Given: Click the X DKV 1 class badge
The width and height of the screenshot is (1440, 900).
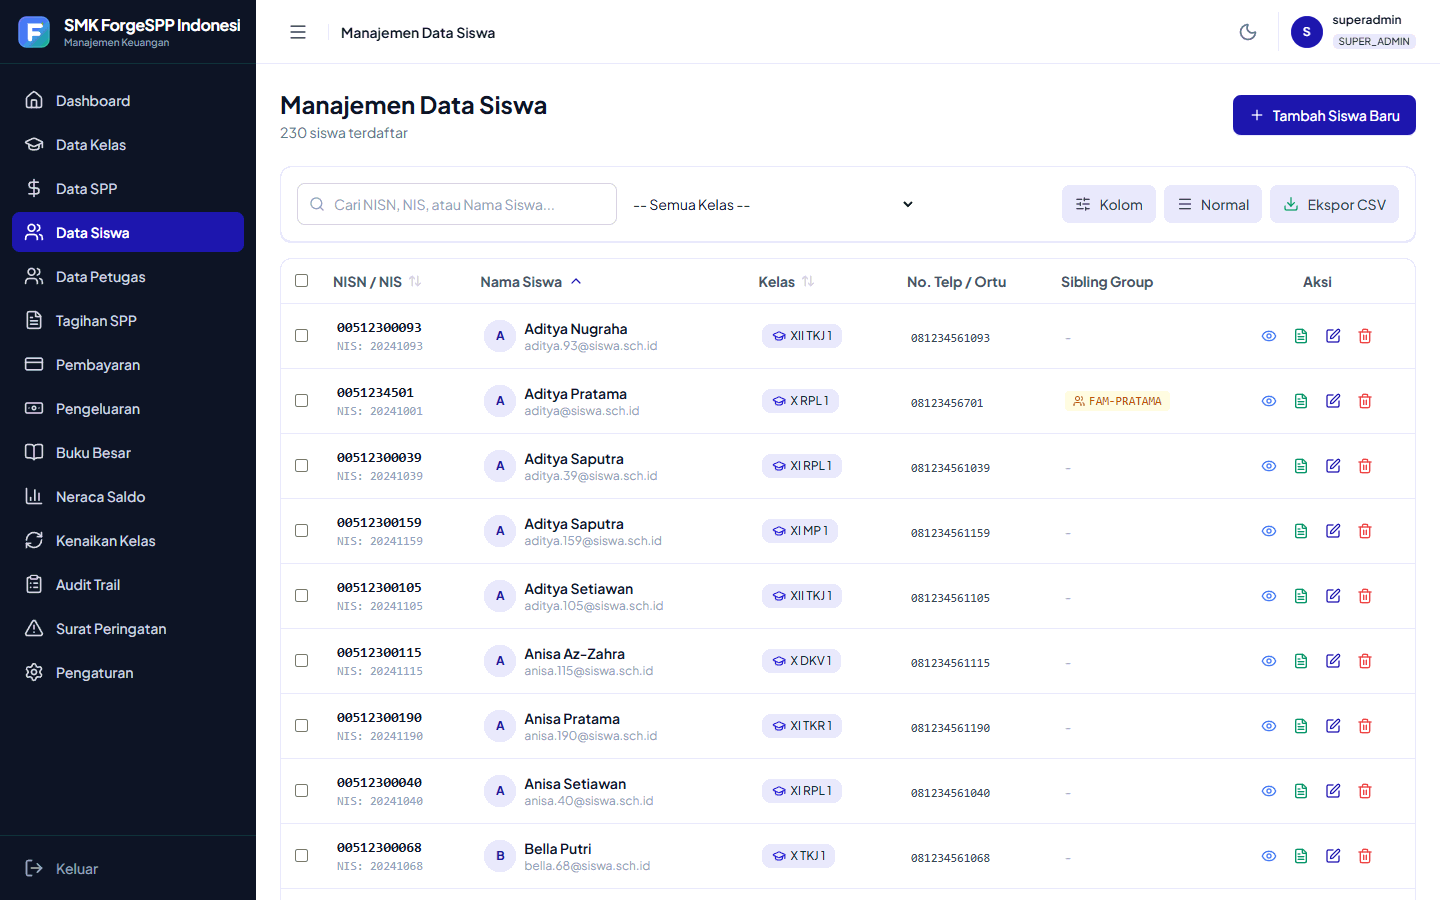Looking at the screenshot, I should [802, 661].
